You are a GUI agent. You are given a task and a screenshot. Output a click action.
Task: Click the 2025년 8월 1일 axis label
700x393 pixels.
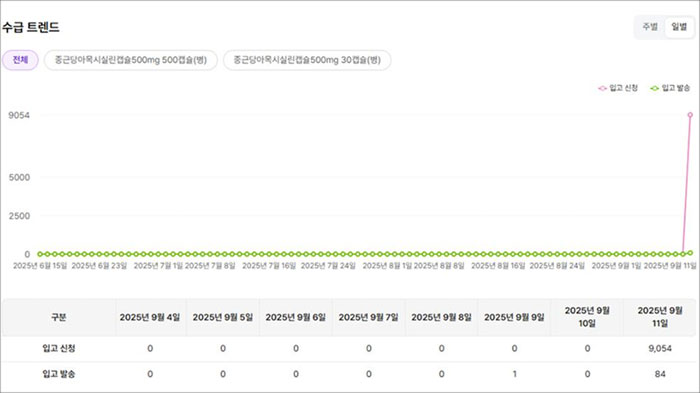tap(387, 266)
